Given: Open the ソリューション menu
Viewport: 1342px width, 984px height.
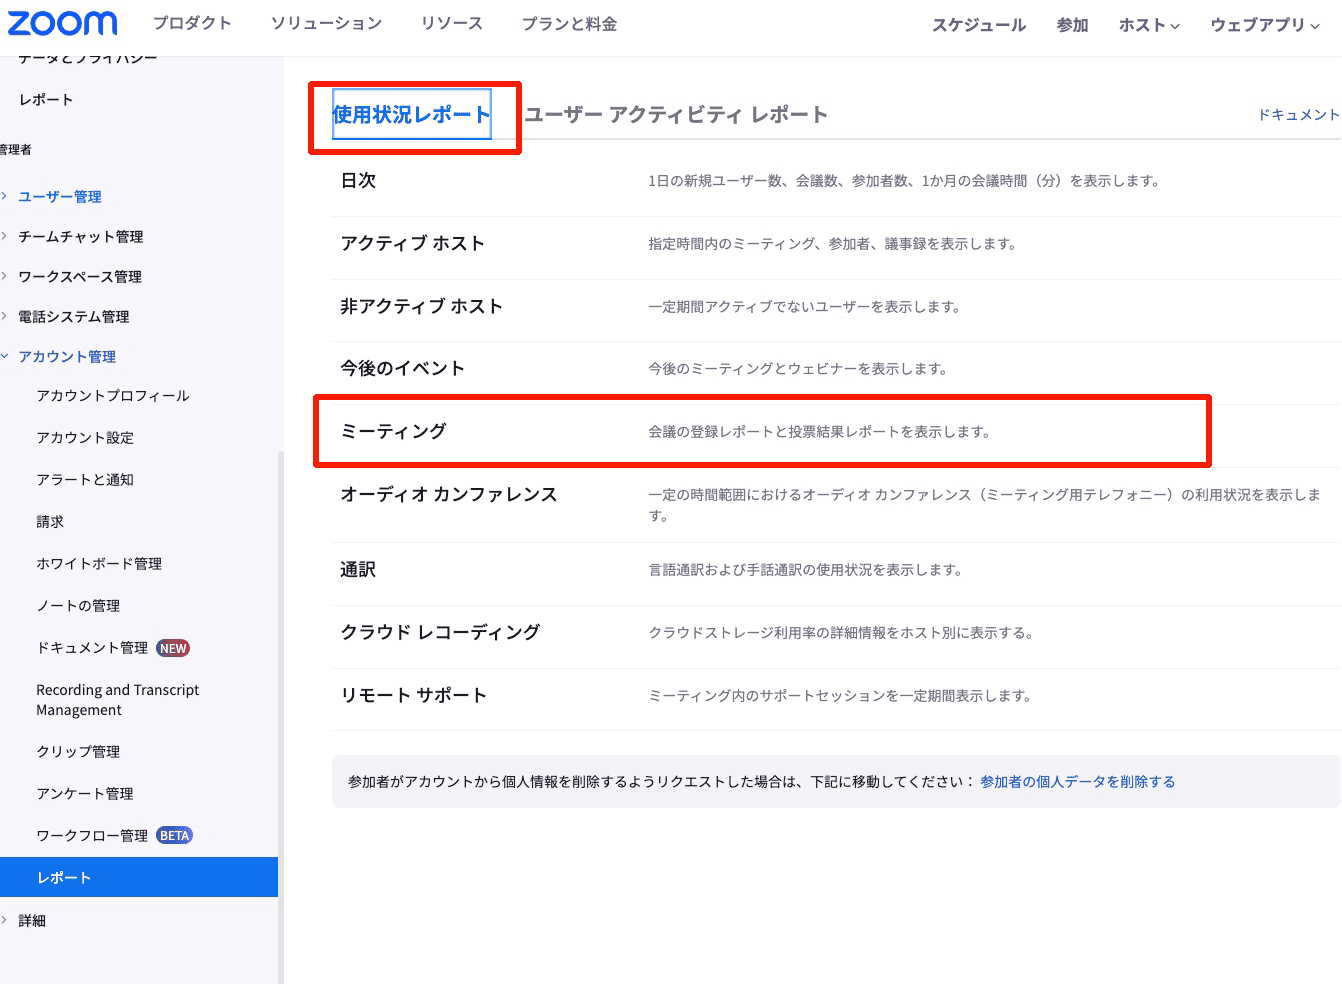Looking at the screenshot, I should coord(326,23).
